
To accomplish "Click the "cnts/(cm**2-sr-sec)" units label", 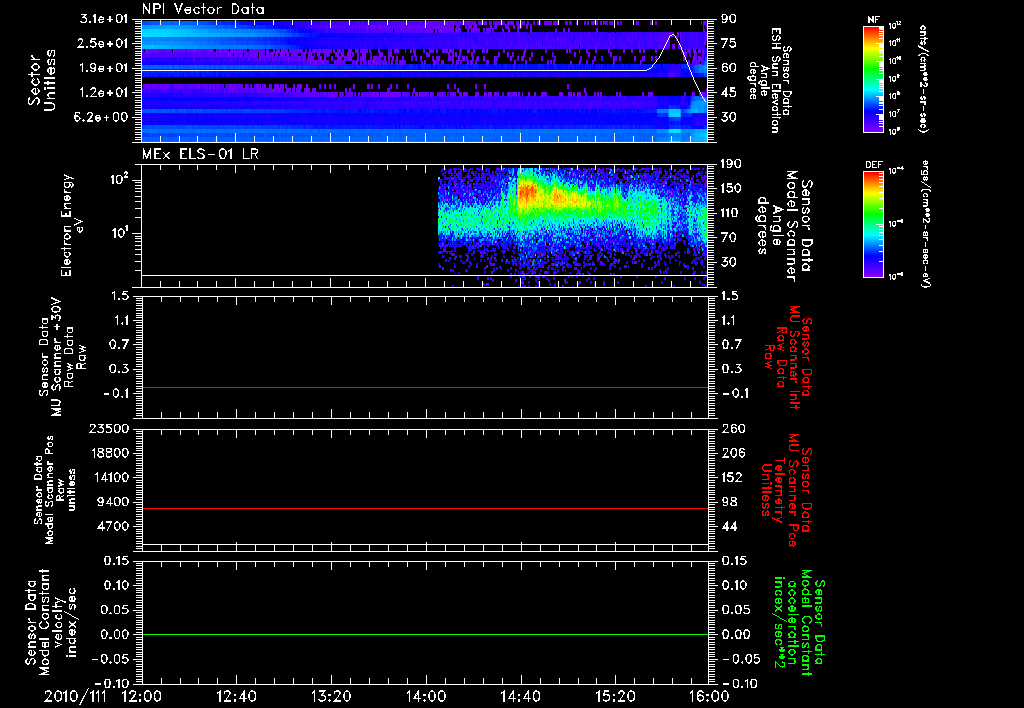I will [x=923, y=78].
